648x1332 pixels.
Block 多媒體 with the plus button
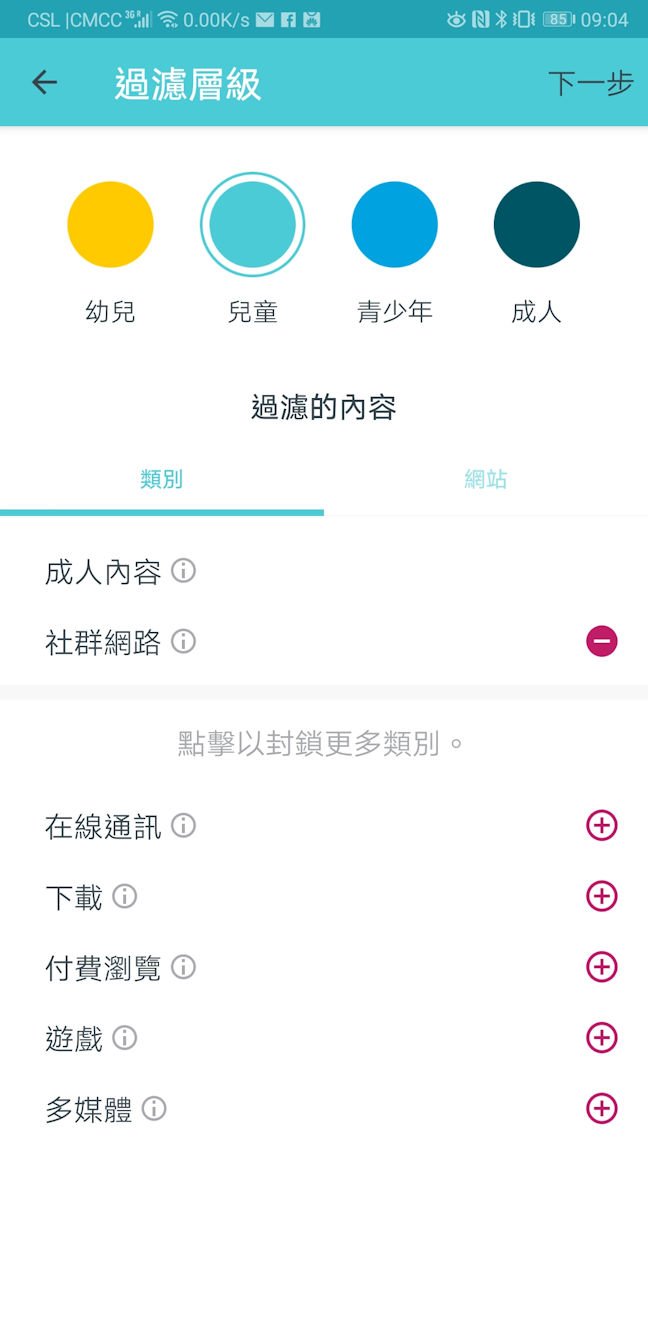[x=601, y=1109]
